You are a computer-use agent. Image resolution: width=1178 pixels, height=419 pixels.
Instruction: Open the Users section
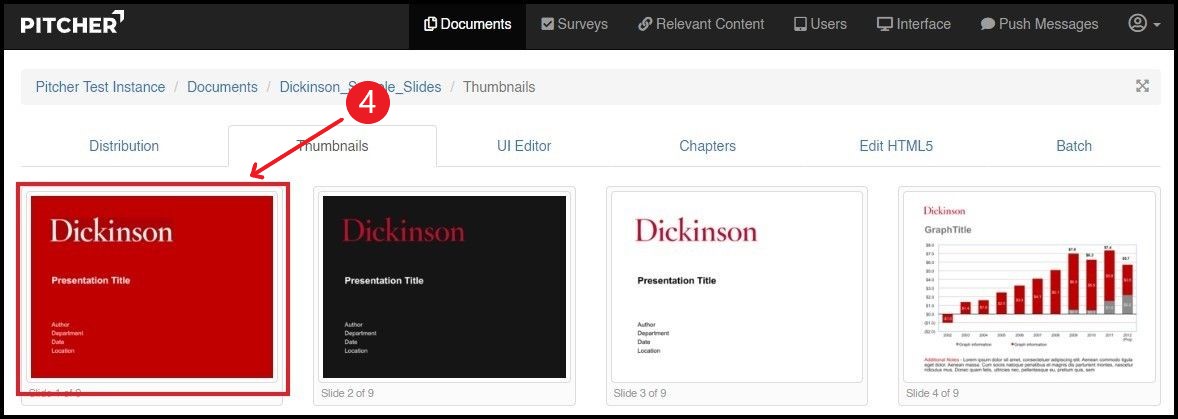tap(820, 24)
